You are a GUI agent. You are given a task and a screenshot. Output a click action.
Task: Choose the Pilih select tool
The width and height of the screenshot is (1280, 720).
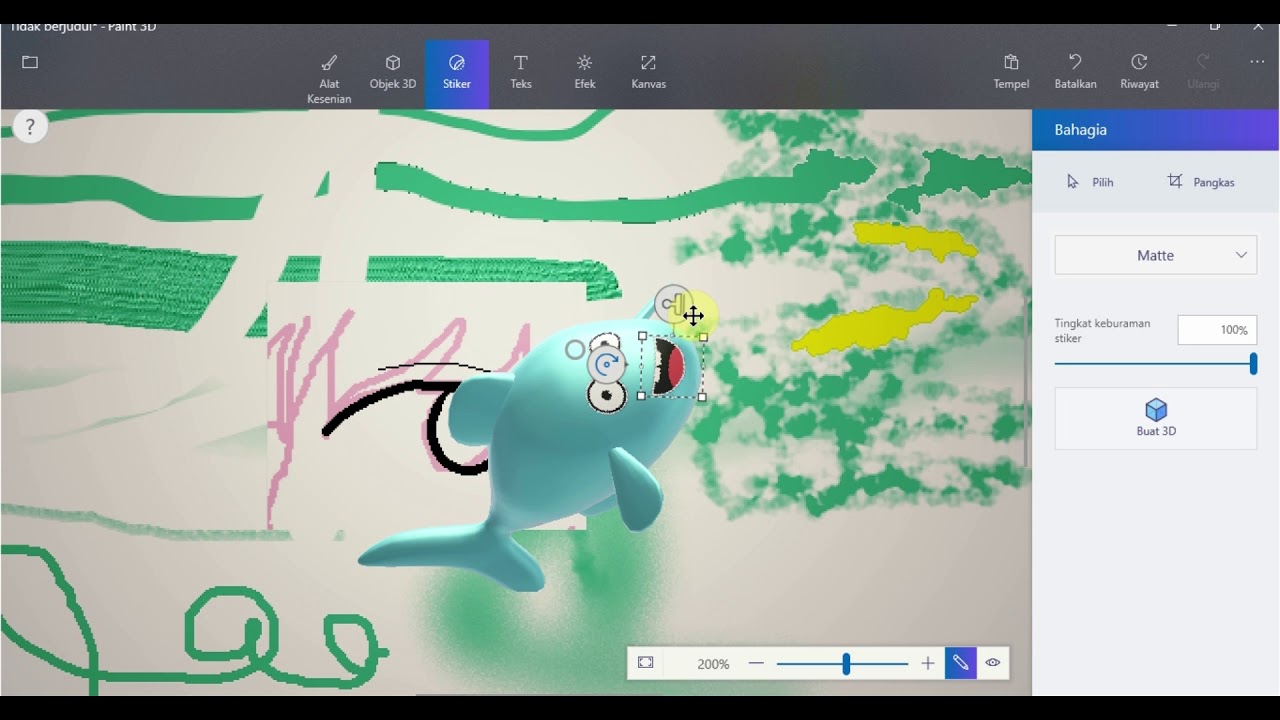[x=1090, y=182]
